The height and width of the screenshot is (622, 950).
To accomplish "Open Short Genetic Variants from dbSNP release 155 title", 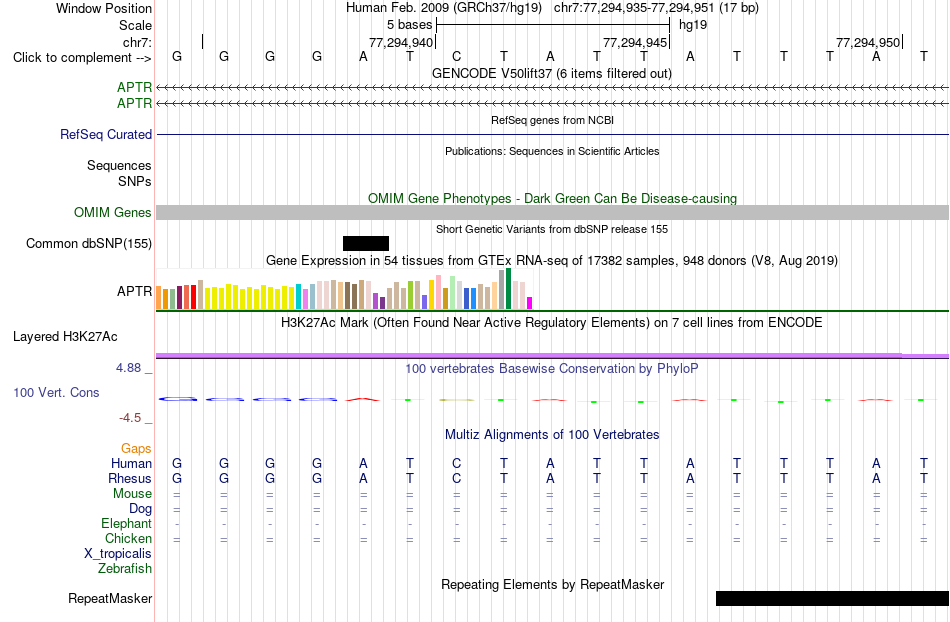I will point(552,229).
